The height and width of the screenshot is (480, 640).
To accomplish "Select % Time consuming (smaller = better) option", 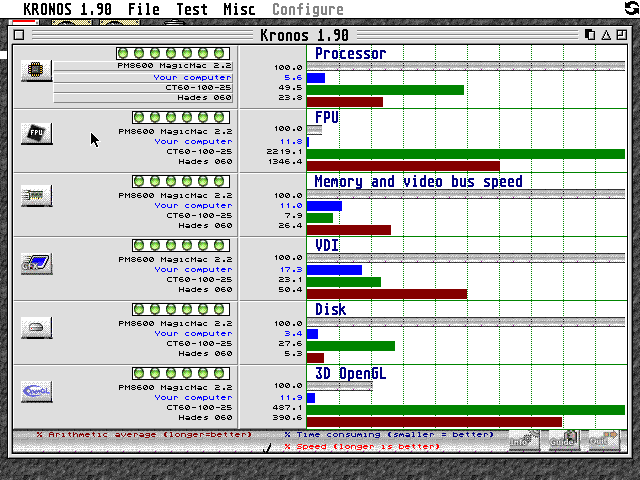I will [389, 435].
